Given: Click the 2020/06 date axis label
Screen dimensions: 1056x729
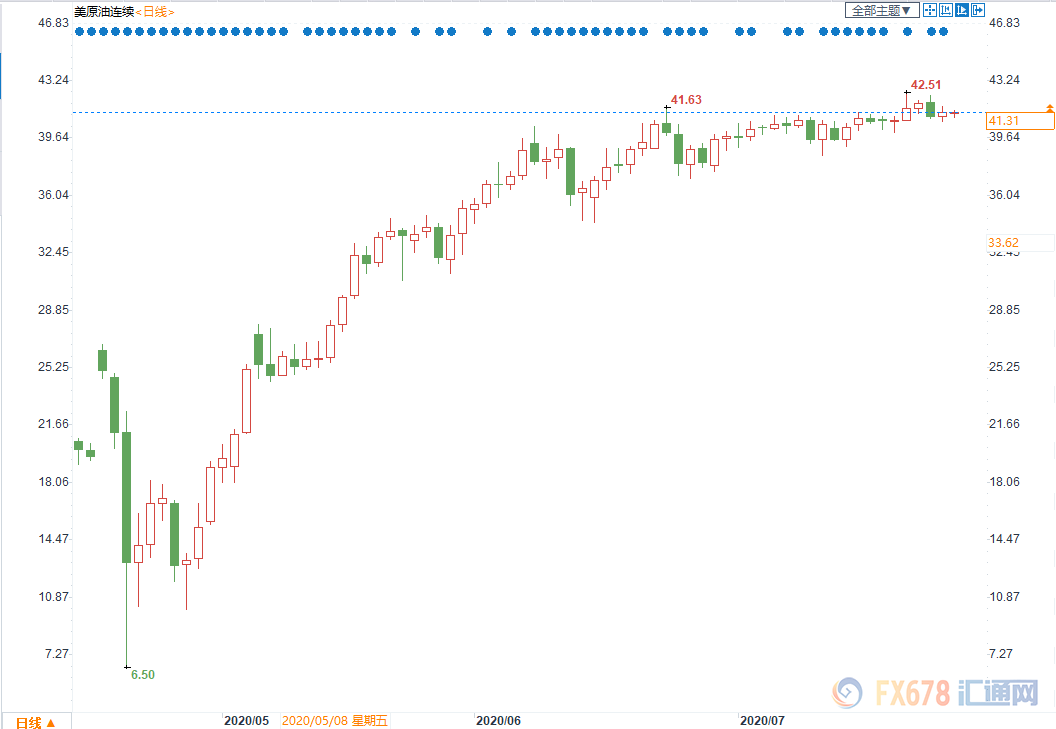Looking at the screenshot, I should [x=498, y=720].
